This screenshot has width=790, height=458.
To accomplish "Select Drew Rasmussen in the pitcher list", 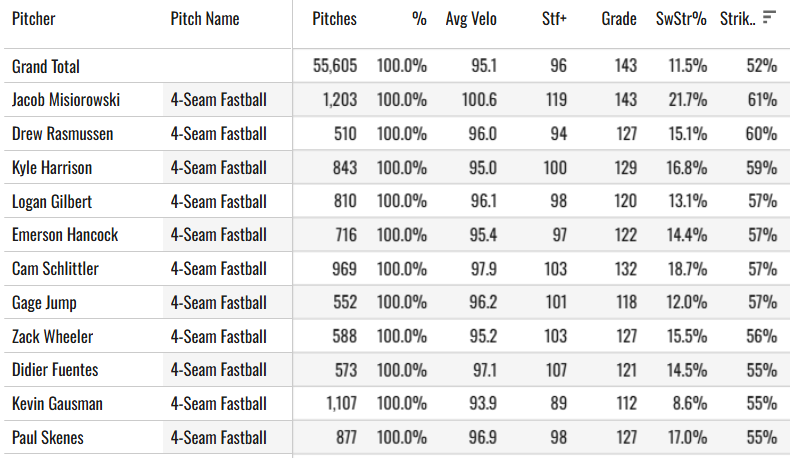I will 62,134.
